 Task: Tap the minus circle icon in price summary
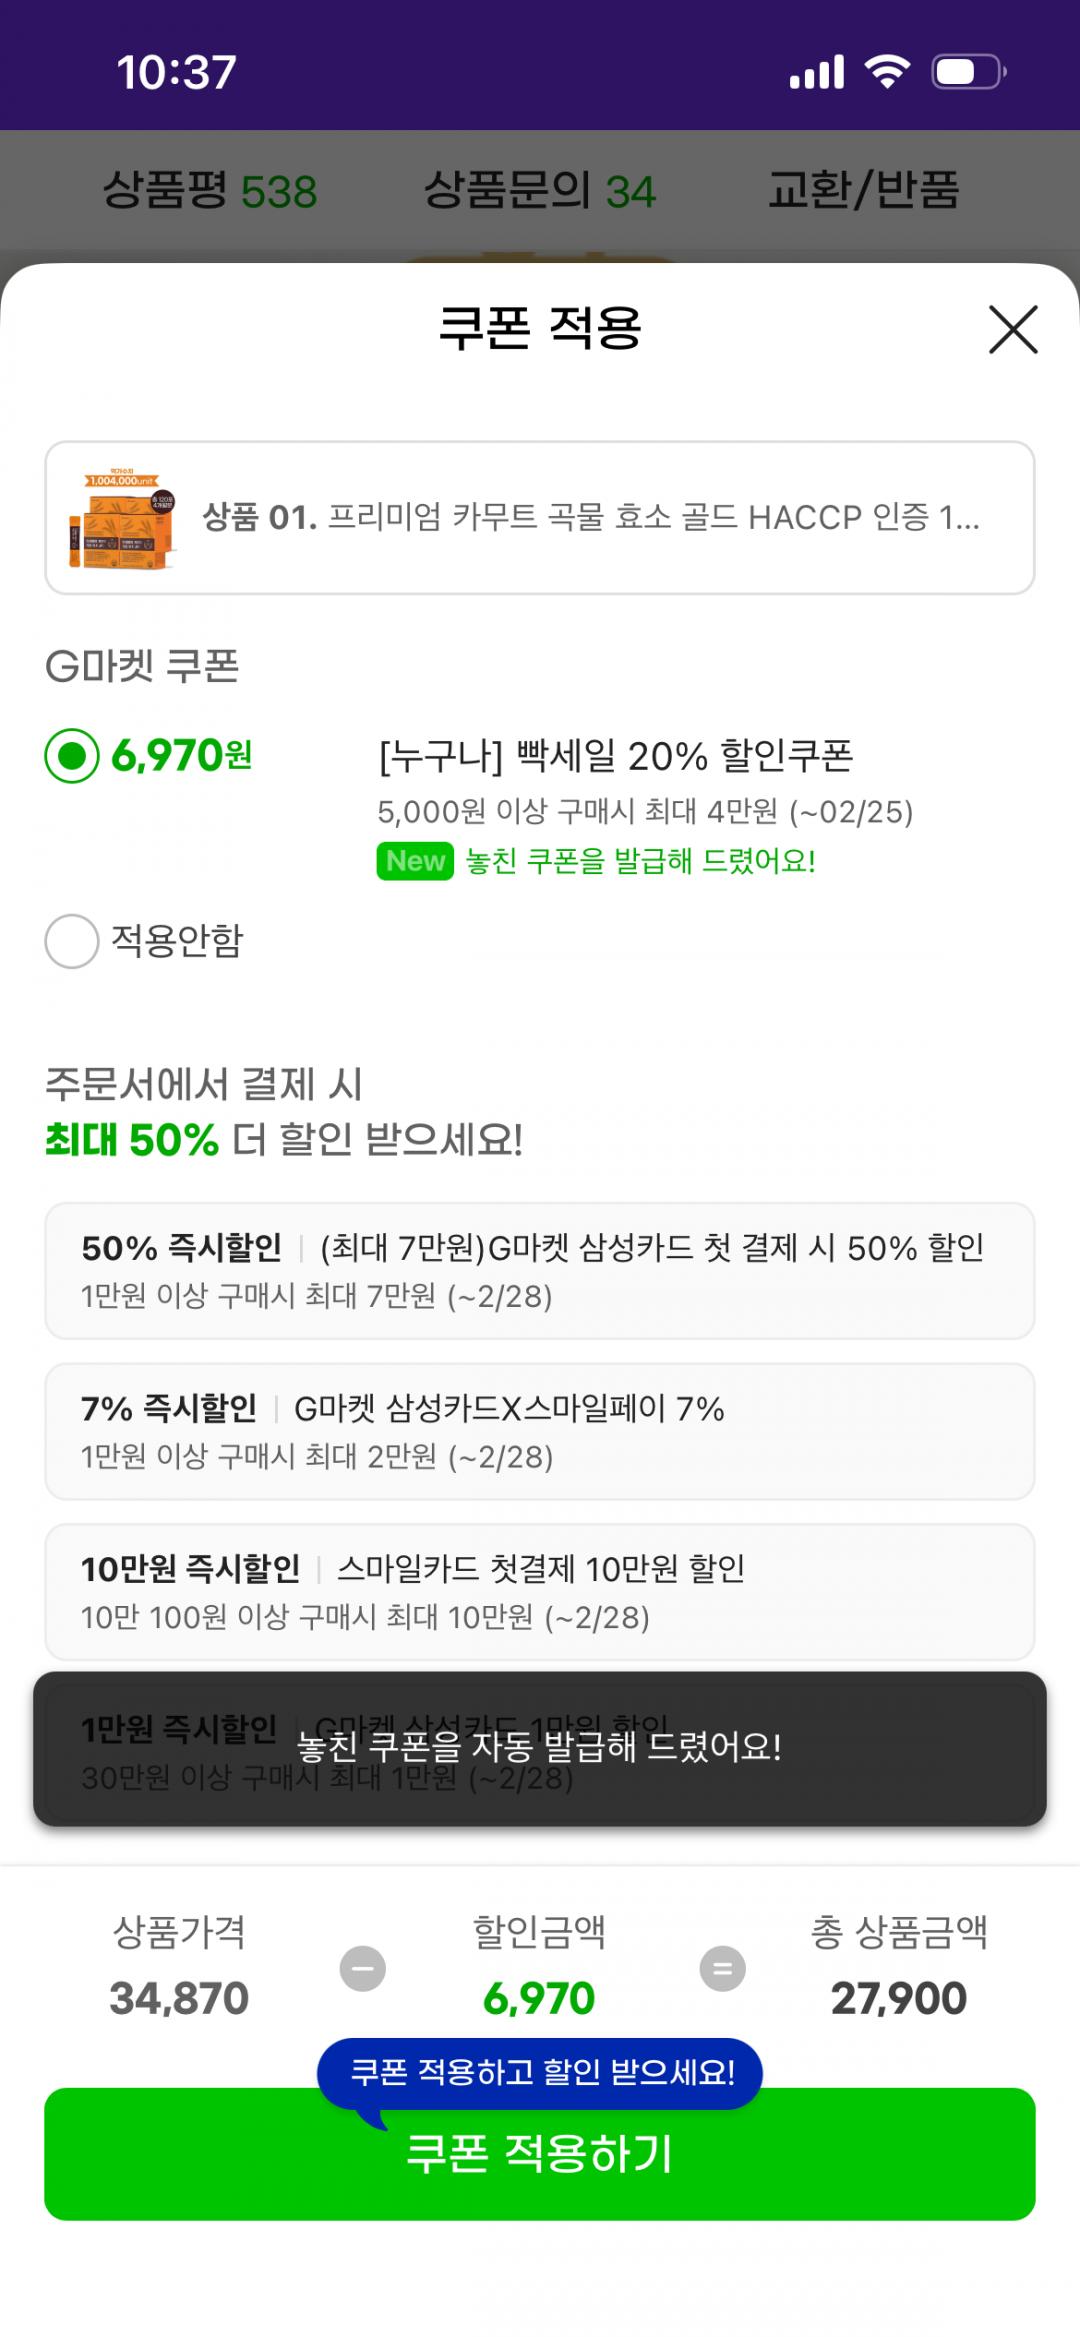[363, 1968]
